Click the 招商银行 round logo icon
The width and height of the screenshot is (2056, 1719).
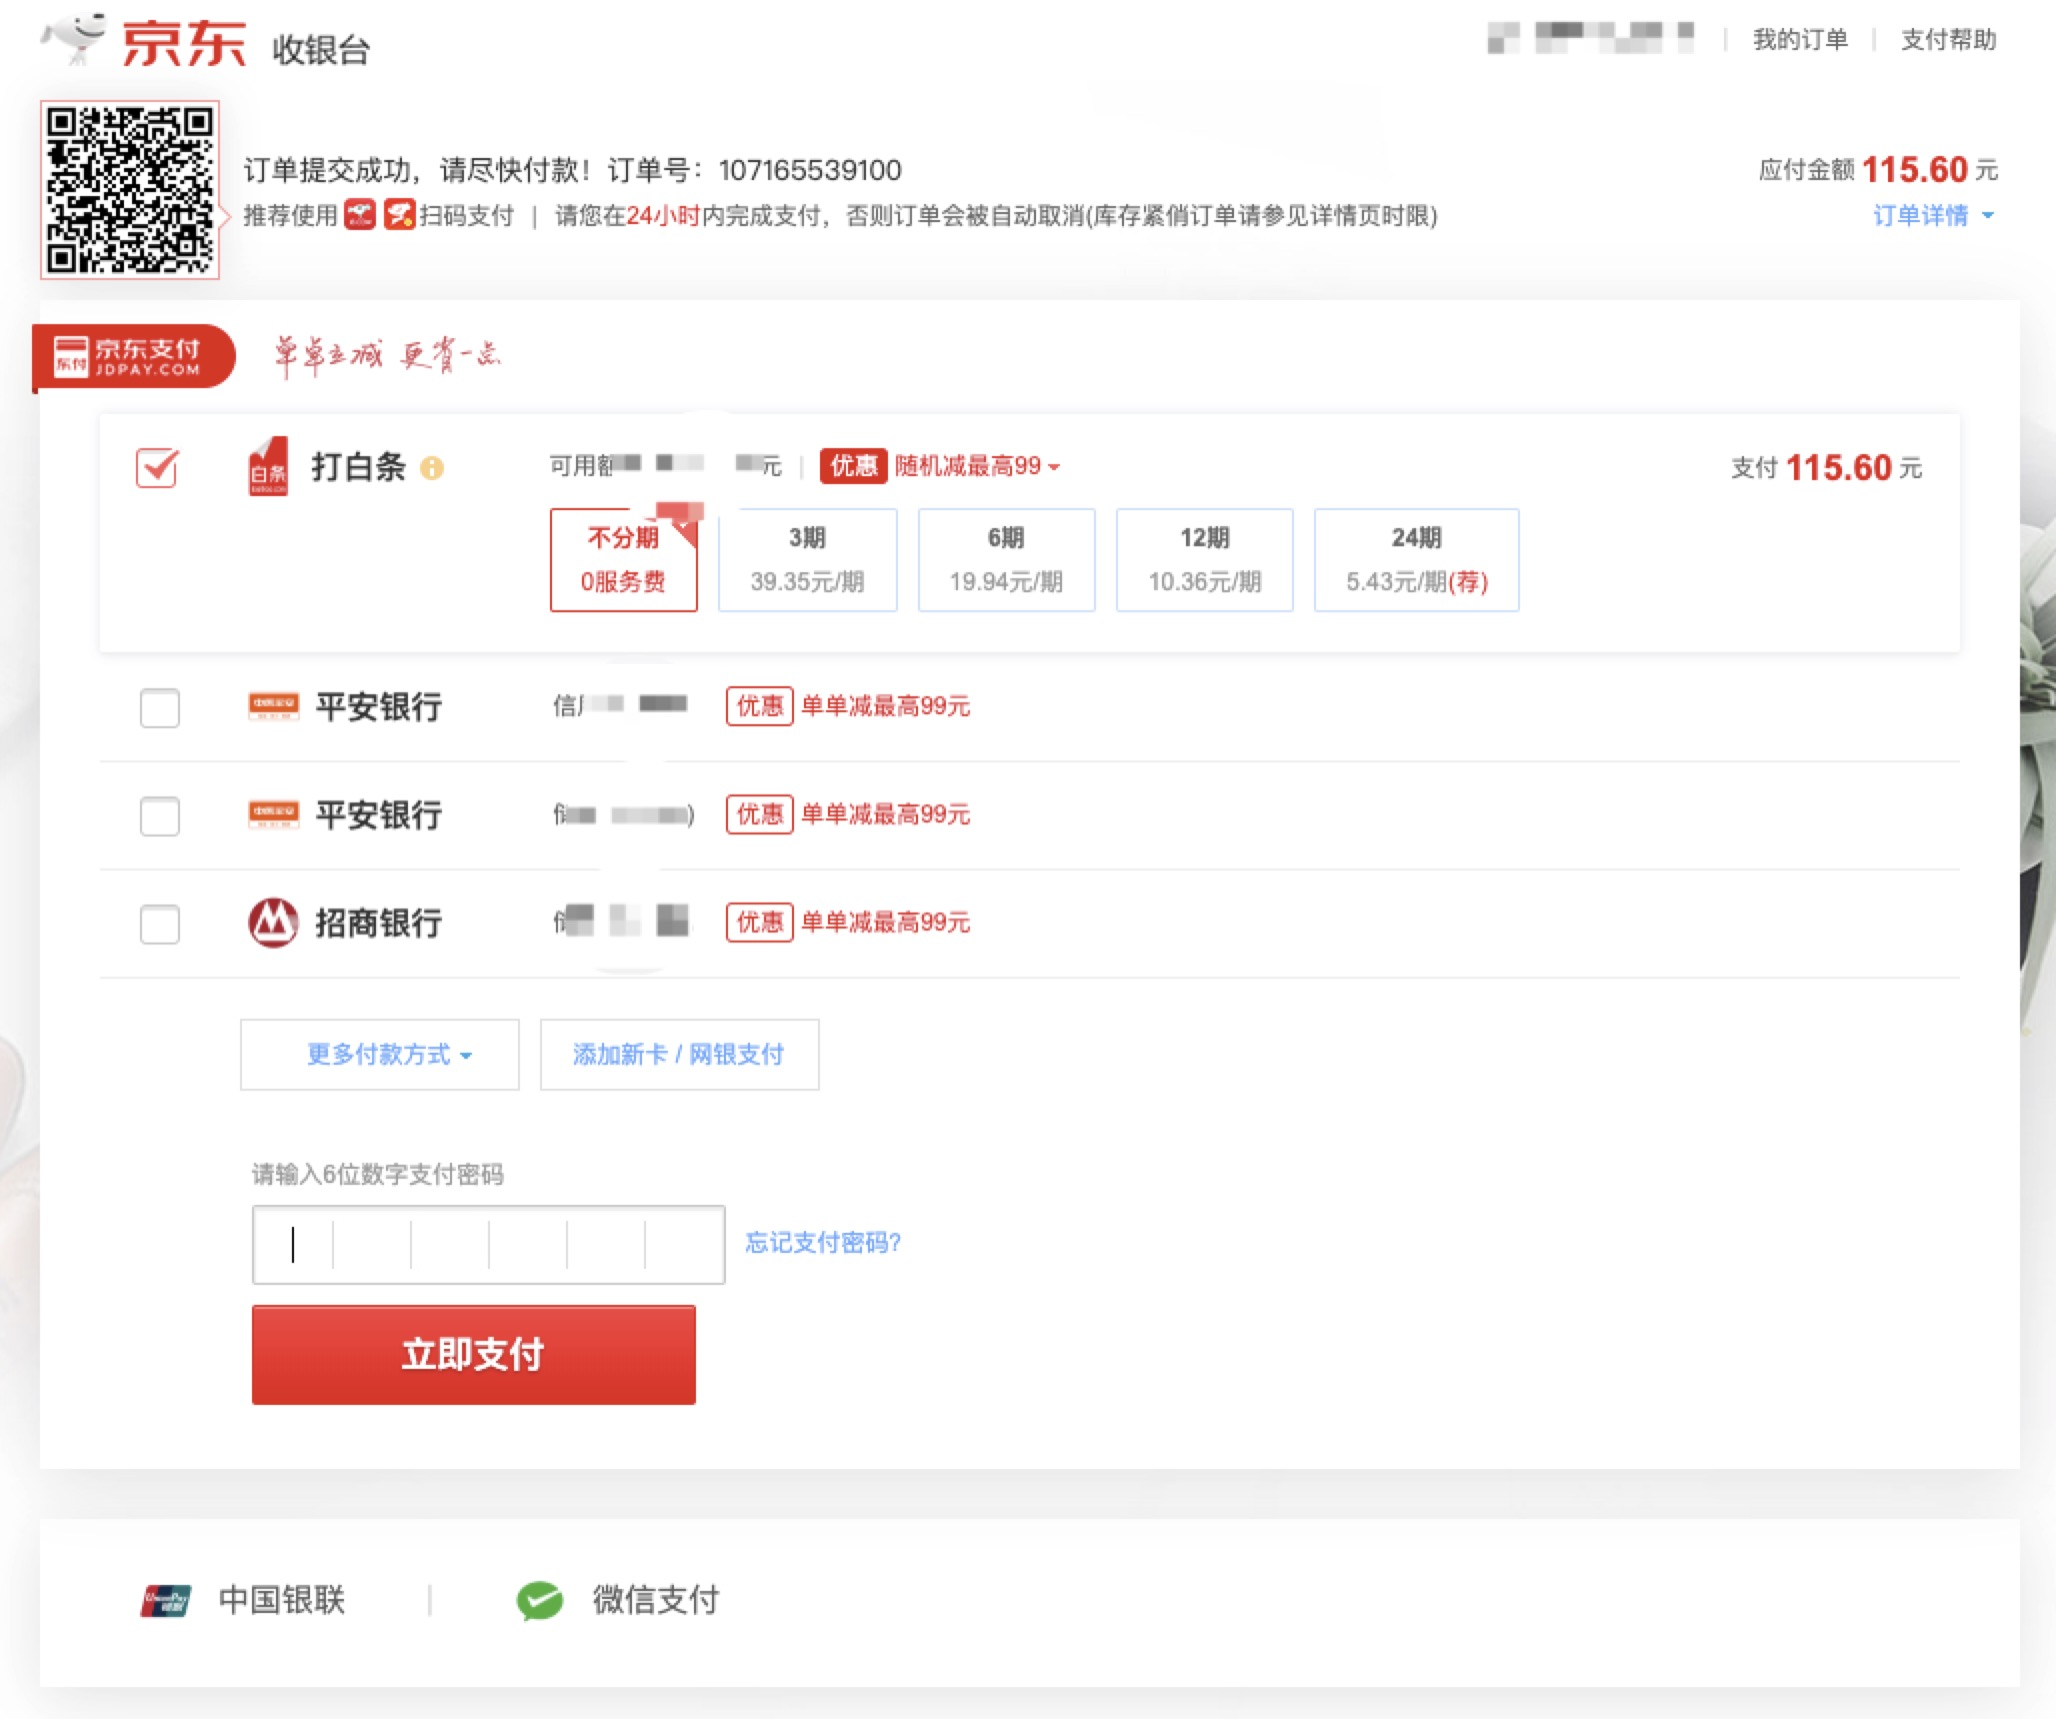click(x=273, y=922)
